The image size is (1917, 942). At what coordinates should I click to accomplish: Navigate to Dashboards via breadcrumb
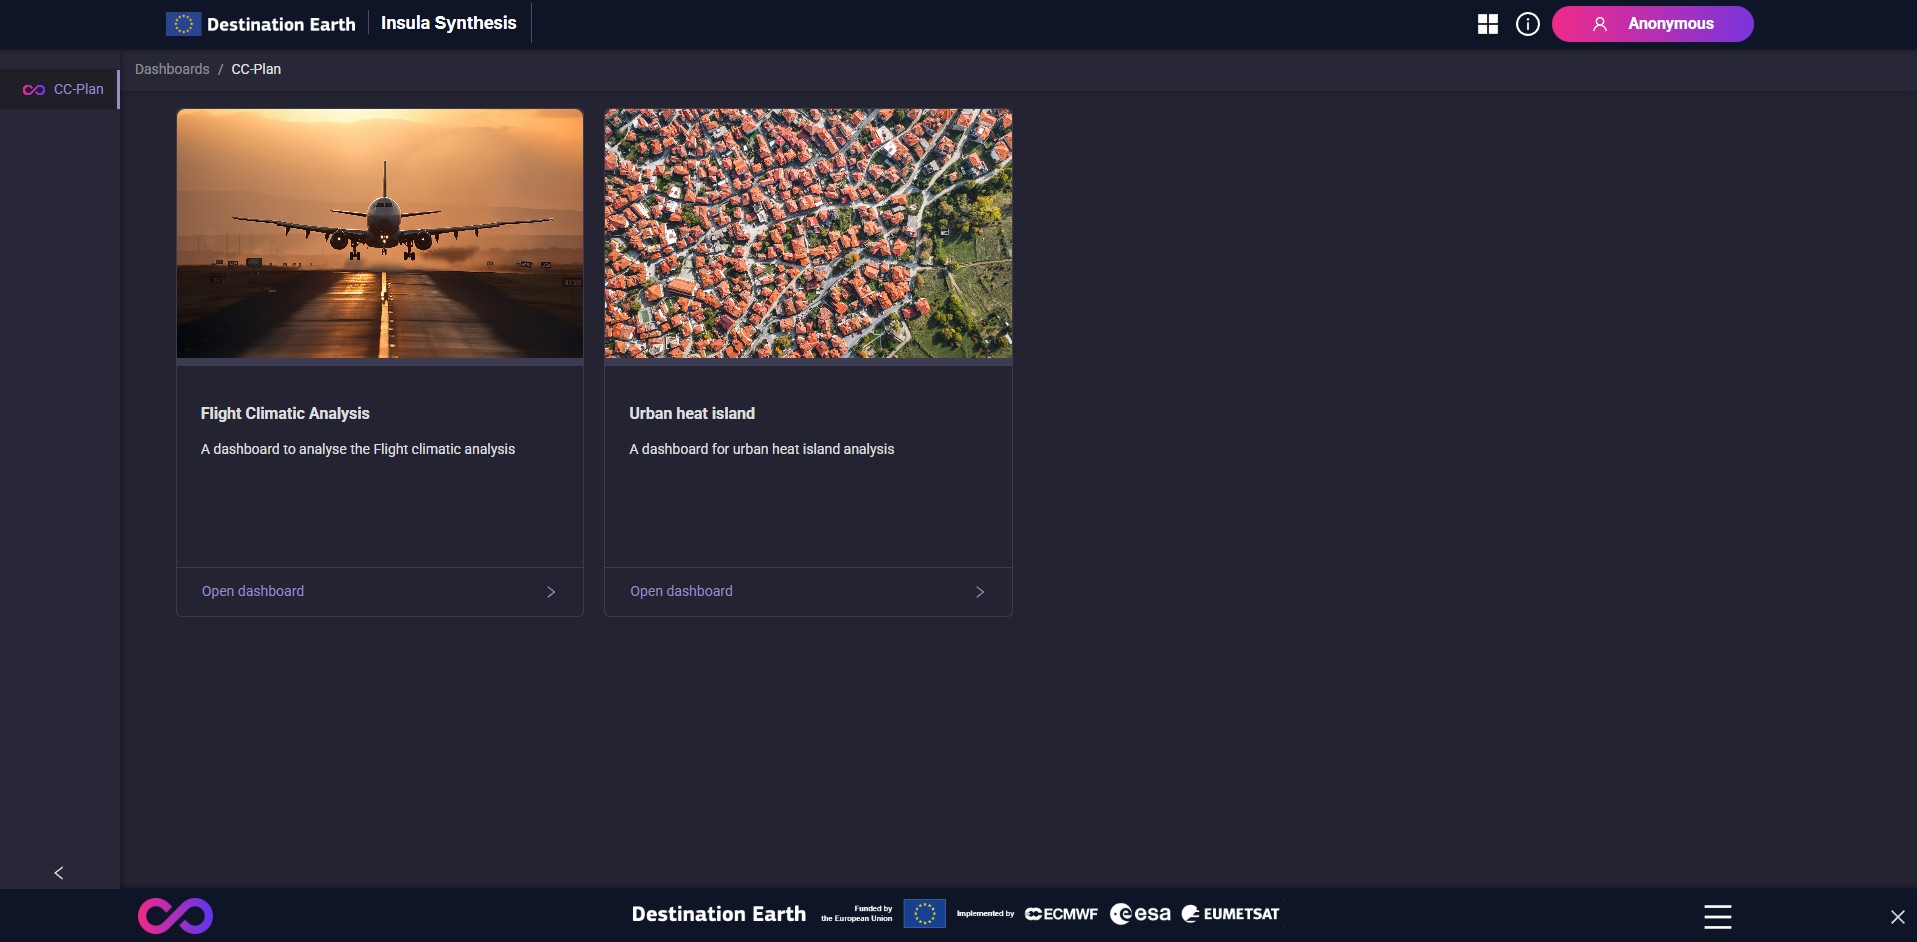(172, 69)
